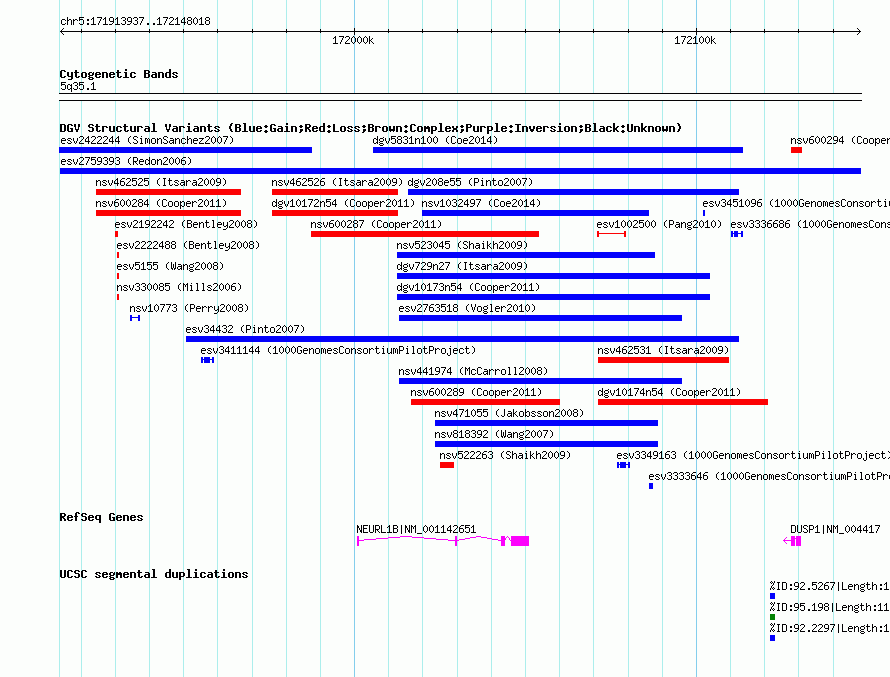Click the nsv522263 (Shaikh2009) red block
This screenshot has height=677, width=890.
447,465
